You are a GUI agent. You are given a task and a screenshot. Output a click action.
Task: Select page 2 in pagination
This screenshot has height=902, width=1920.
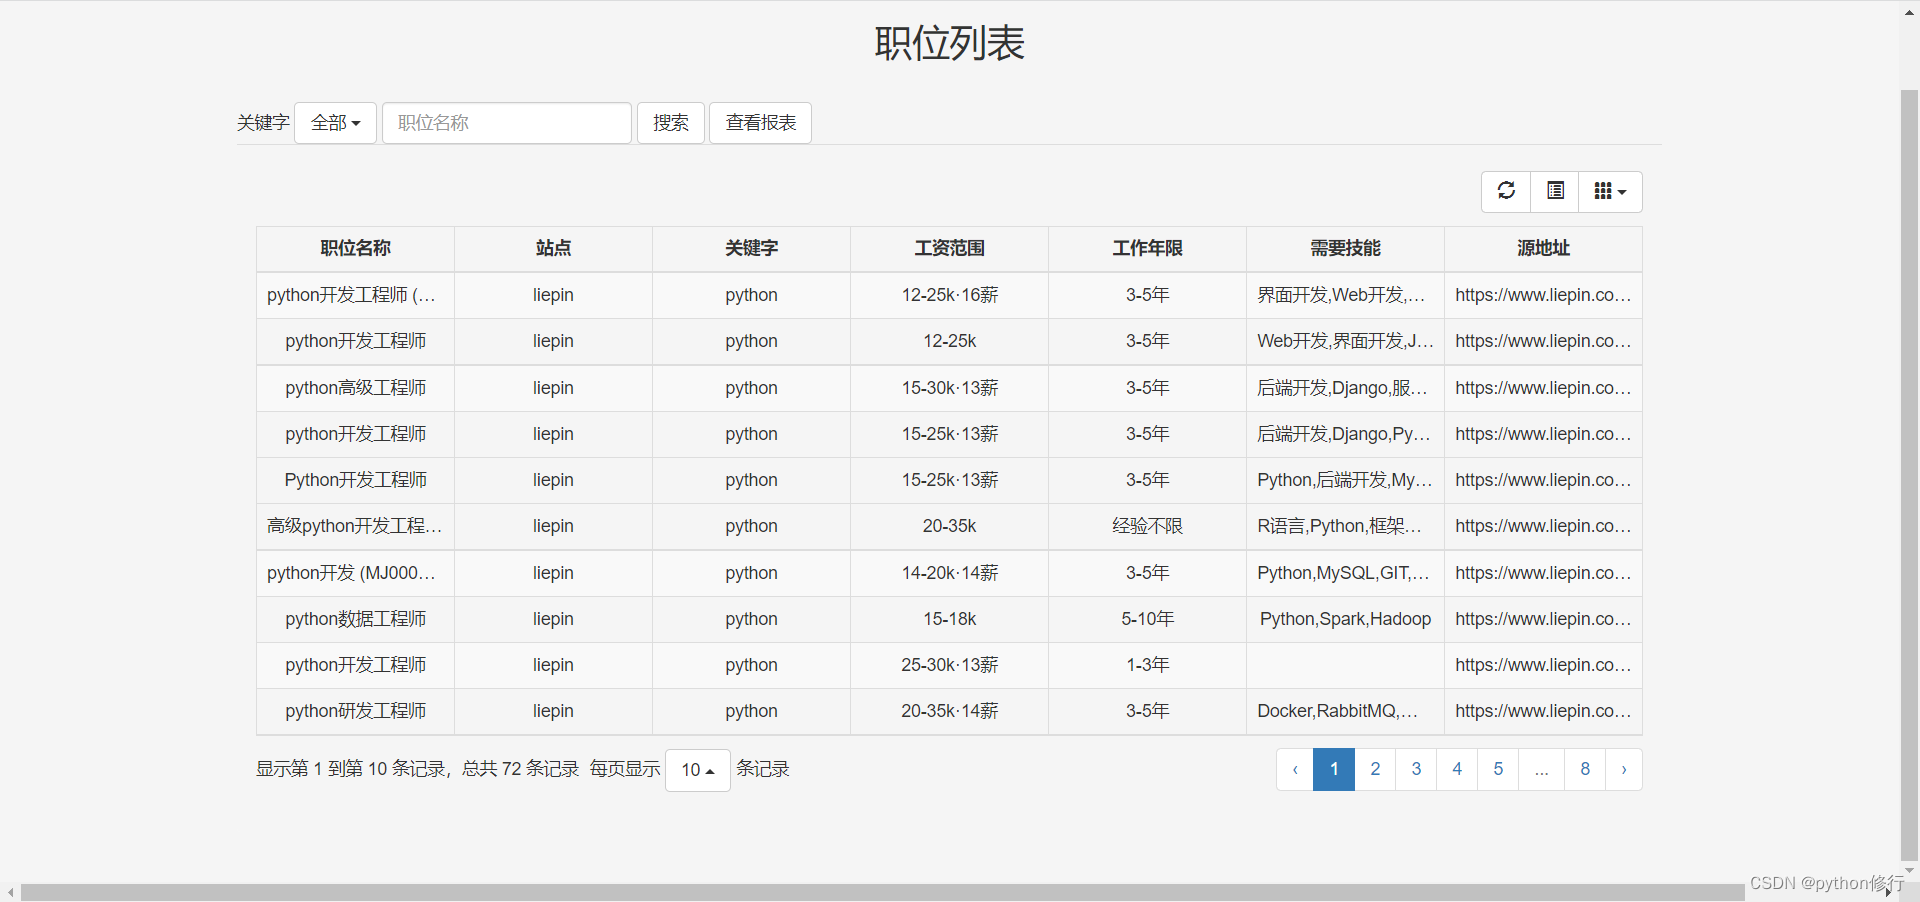tap(1375, 769)
